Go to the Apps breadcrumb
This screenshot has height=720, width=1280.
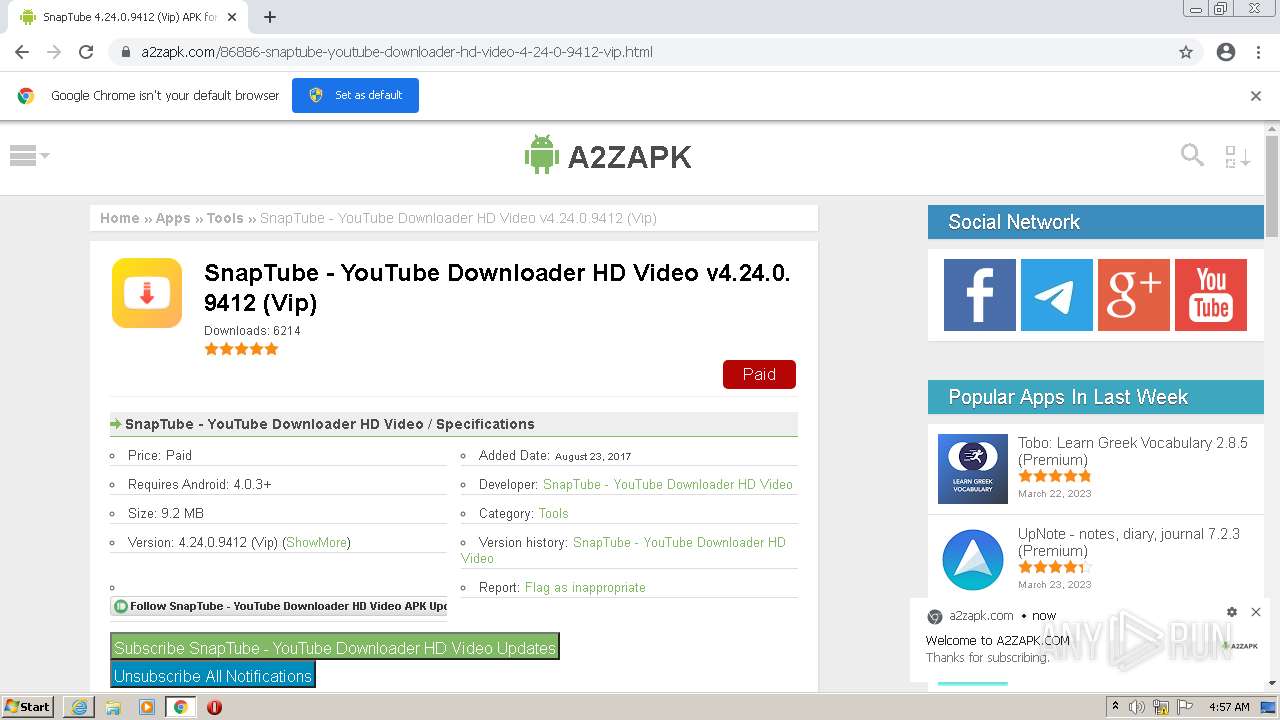coord(173,218)
